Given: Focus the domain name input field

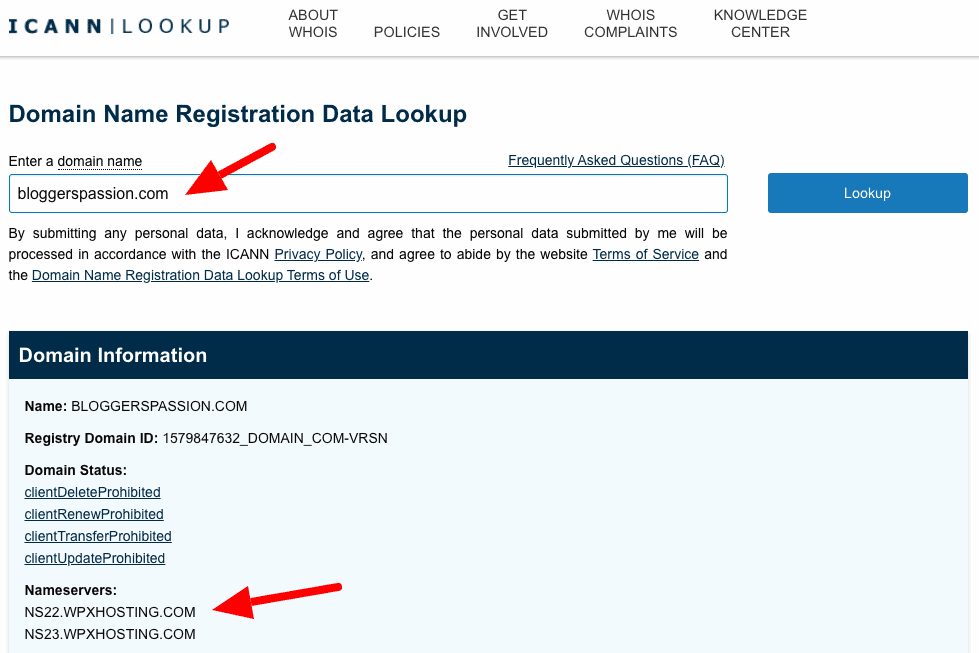Looking at the screenshot, I should tap(368, 194).
